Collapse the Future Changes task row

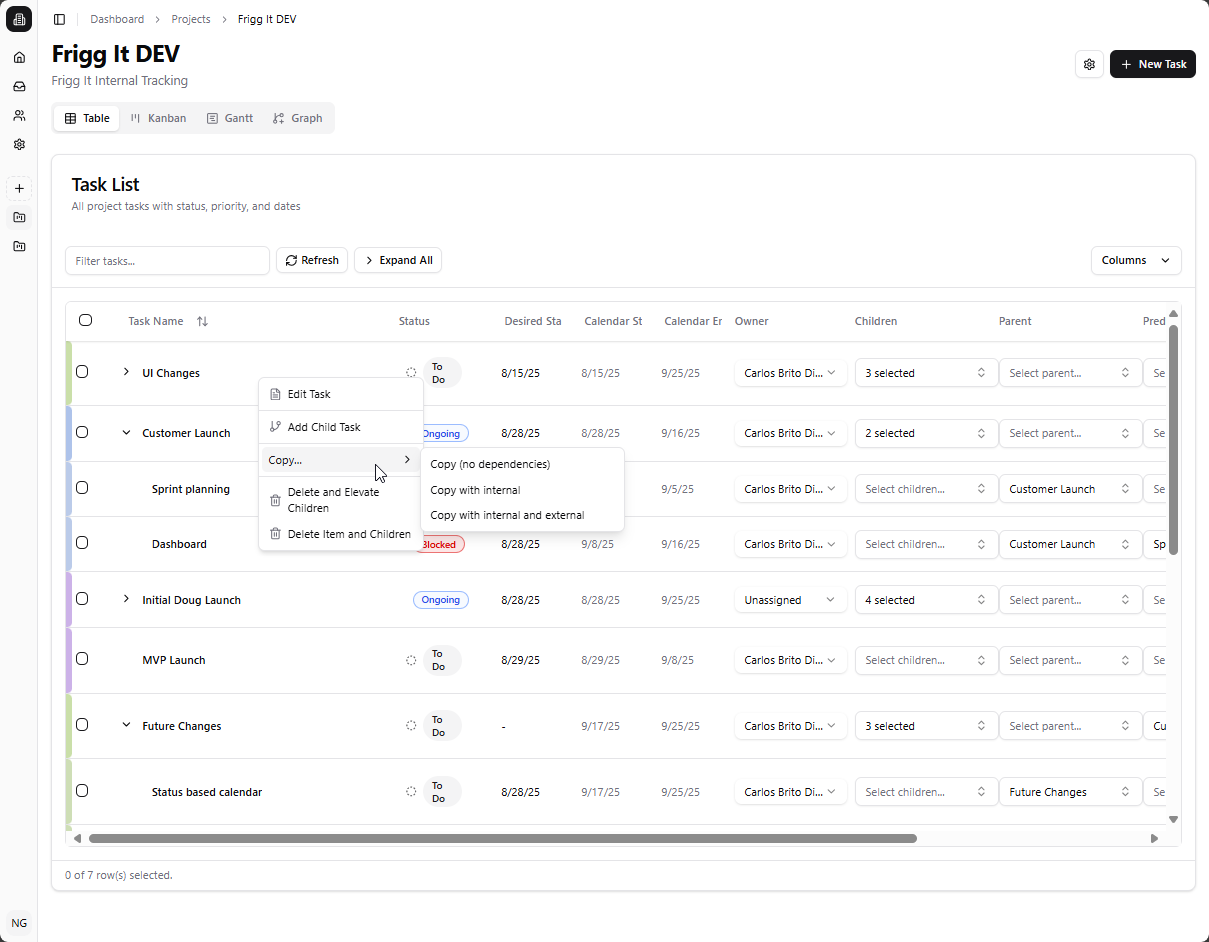pyautogui.click(x=126, y=725)
